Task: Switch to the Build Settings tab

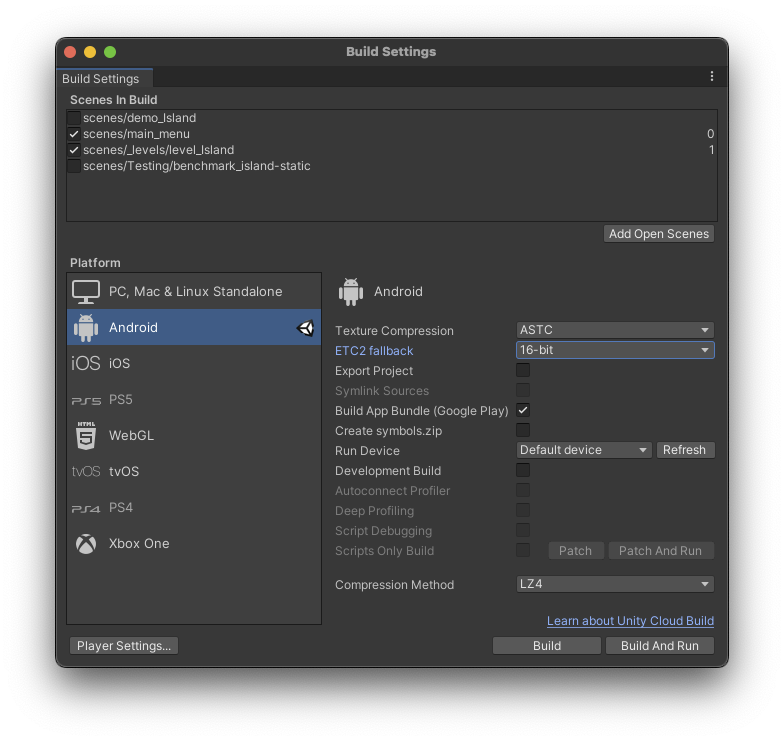Action: (101, 79)
